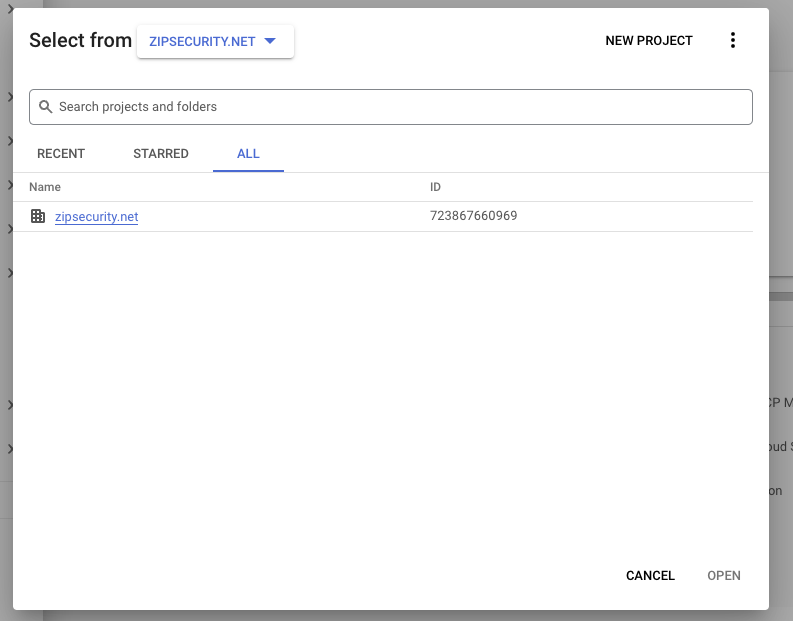
Task: Open the zipsecurity.net link
Action: pyautogui.click(x=96, y=217)
